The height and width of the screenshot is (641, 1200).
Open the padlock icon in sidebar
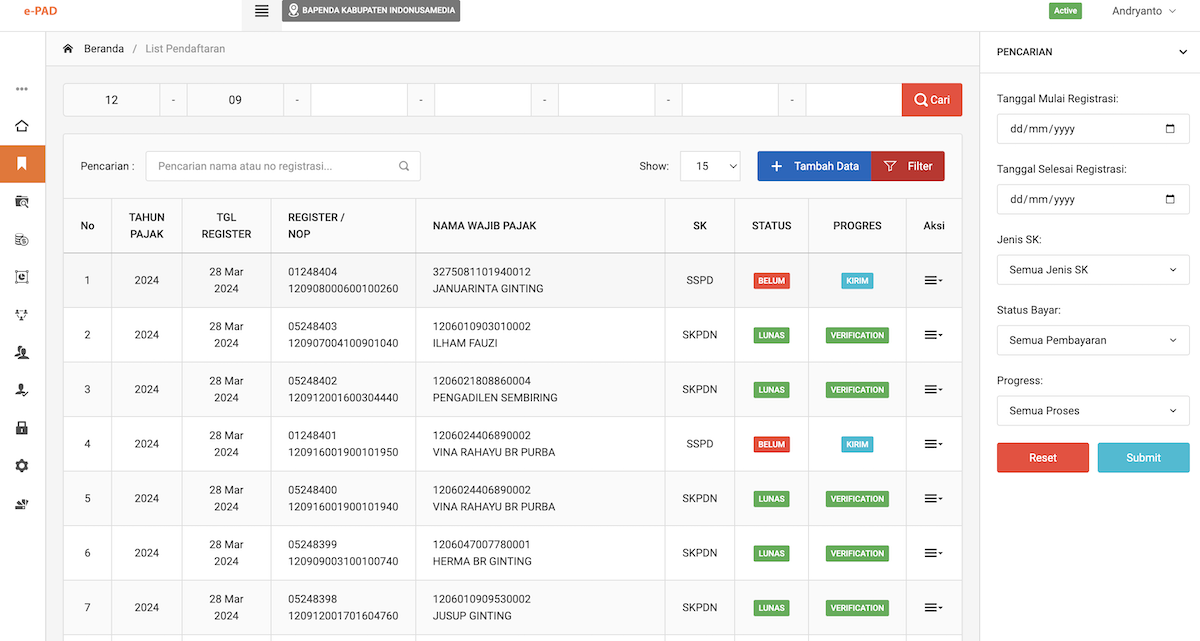[22, 428]
